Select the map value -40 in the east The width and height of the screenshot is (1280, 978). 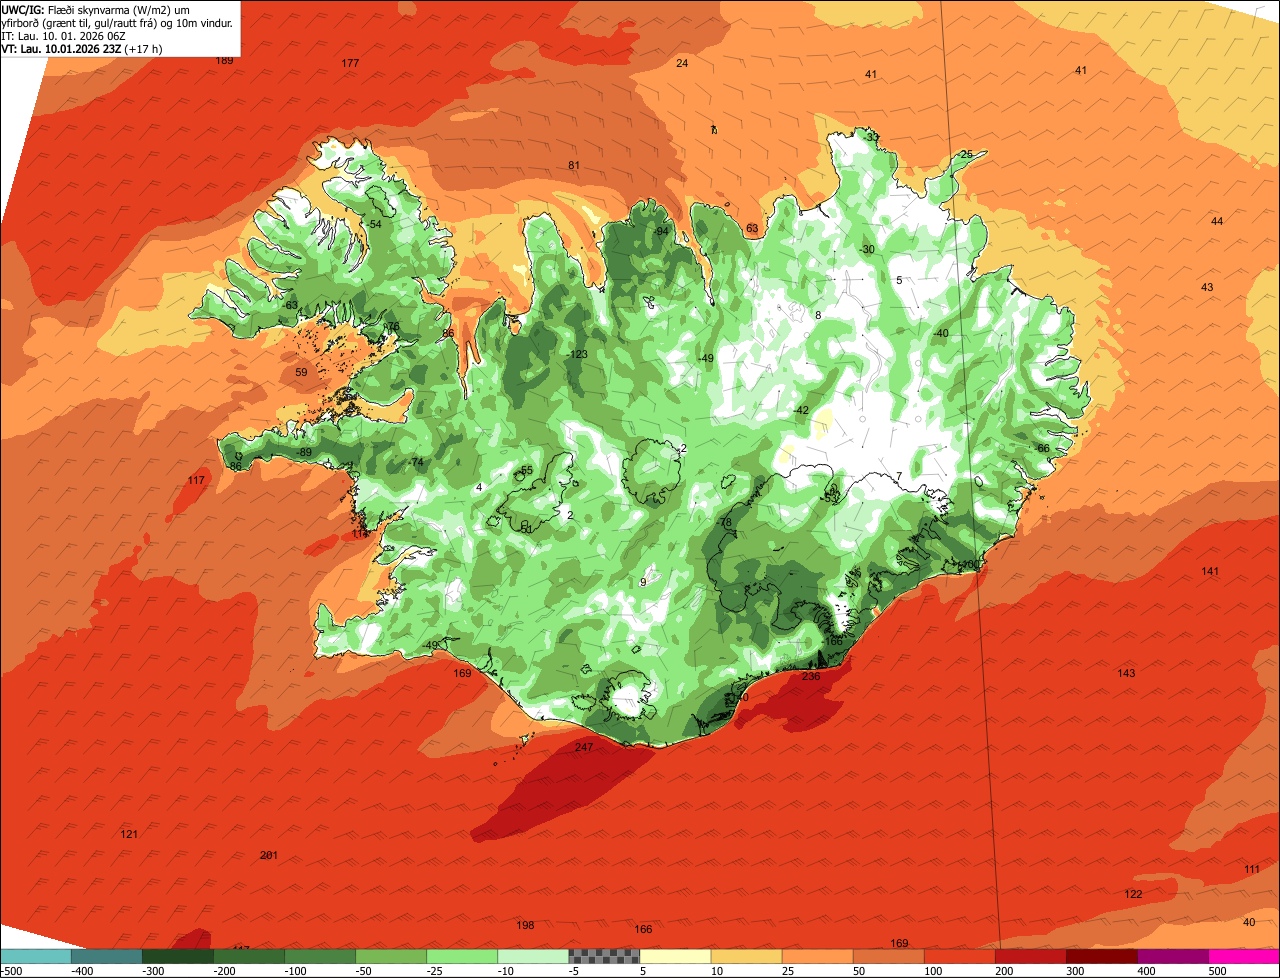tap(940, 333)
